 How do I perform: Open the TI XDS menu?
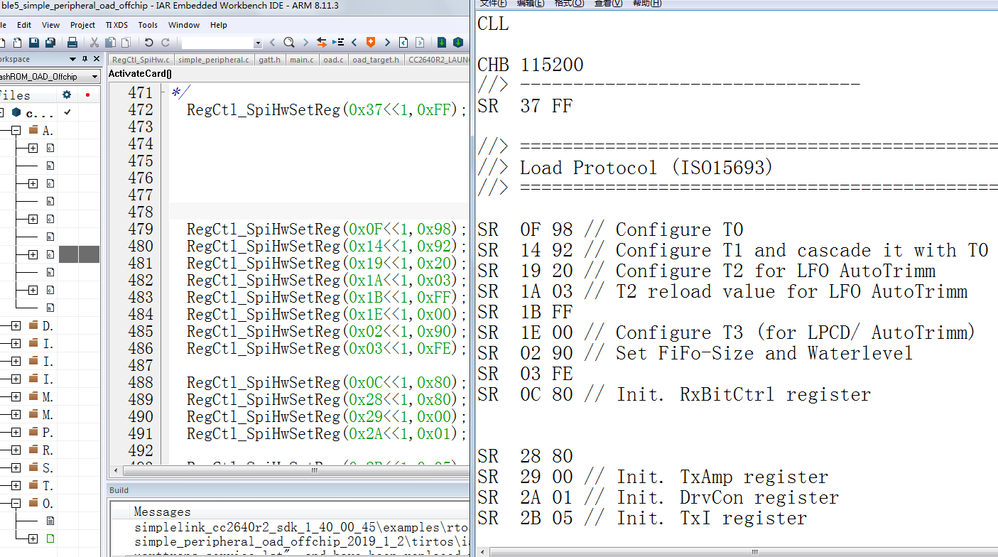click(x=116, y=25)
